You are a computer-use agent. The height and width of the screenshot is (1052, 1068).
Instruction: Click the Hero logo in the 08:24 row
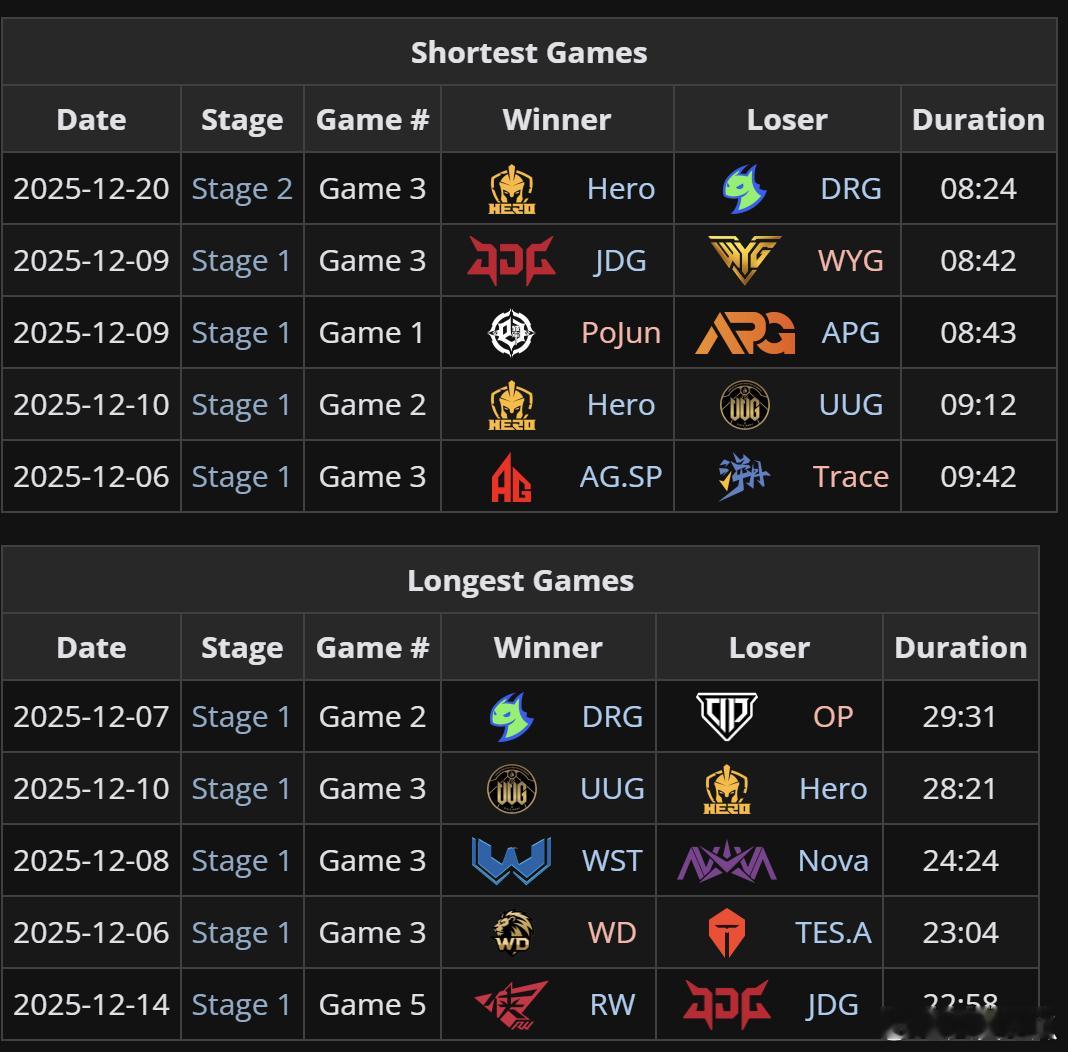511,189
